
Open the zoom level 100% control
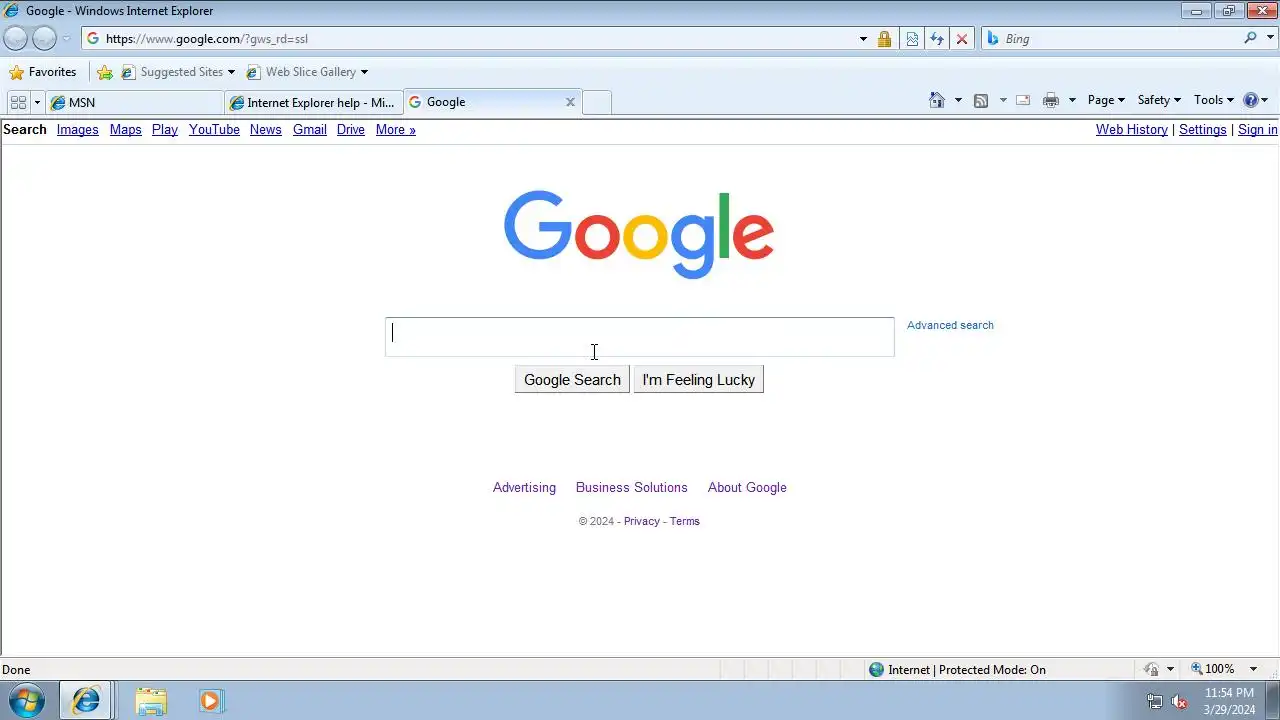pyautogui.click(x=1224, y=669)
